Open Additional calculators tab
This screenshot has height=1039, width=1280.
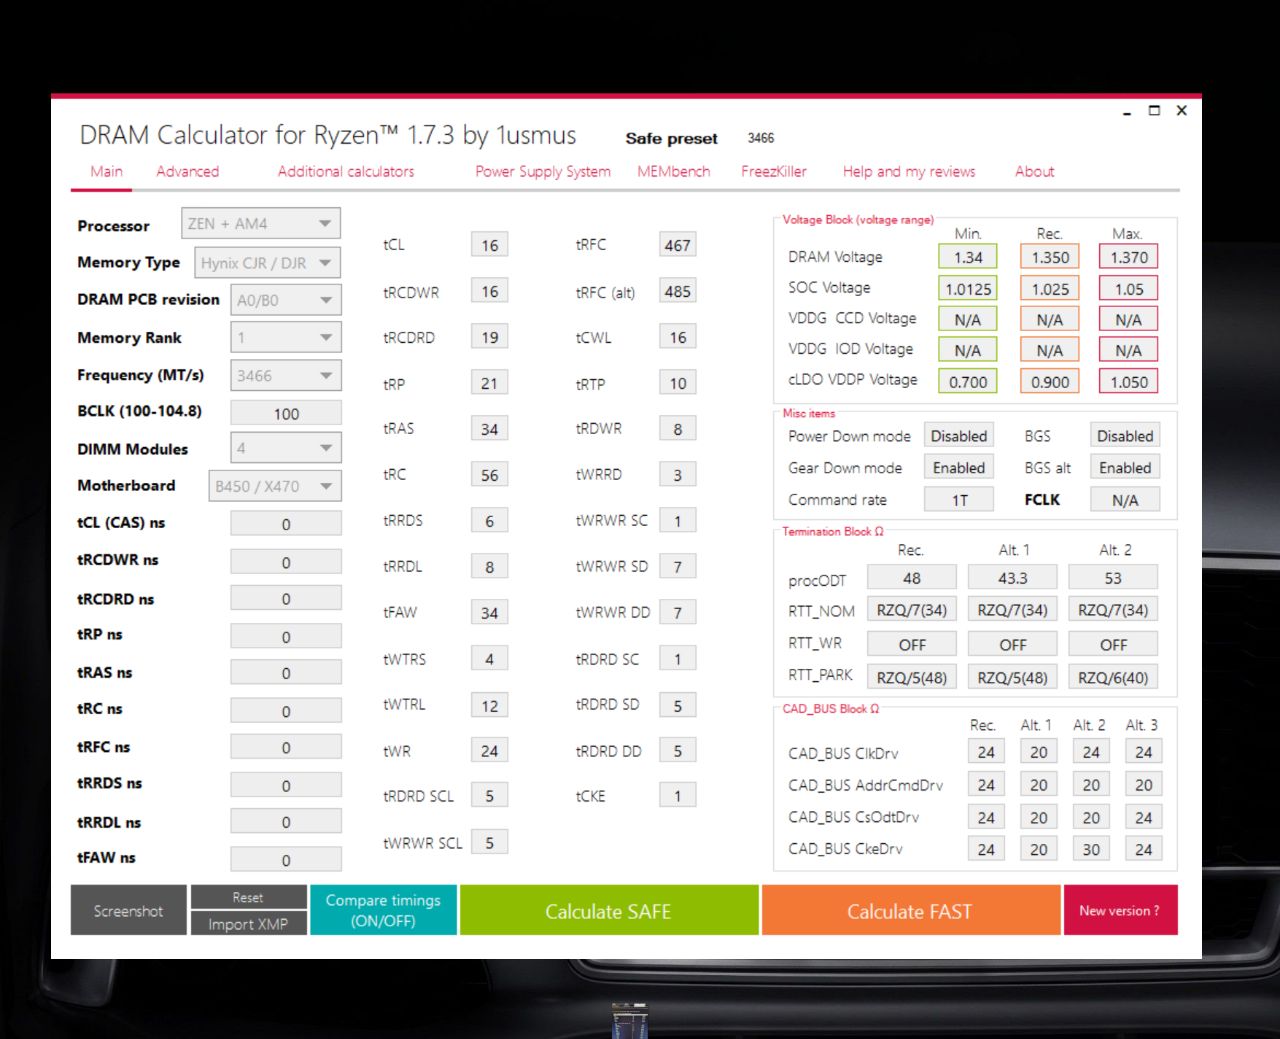click(x=346, y=171)
